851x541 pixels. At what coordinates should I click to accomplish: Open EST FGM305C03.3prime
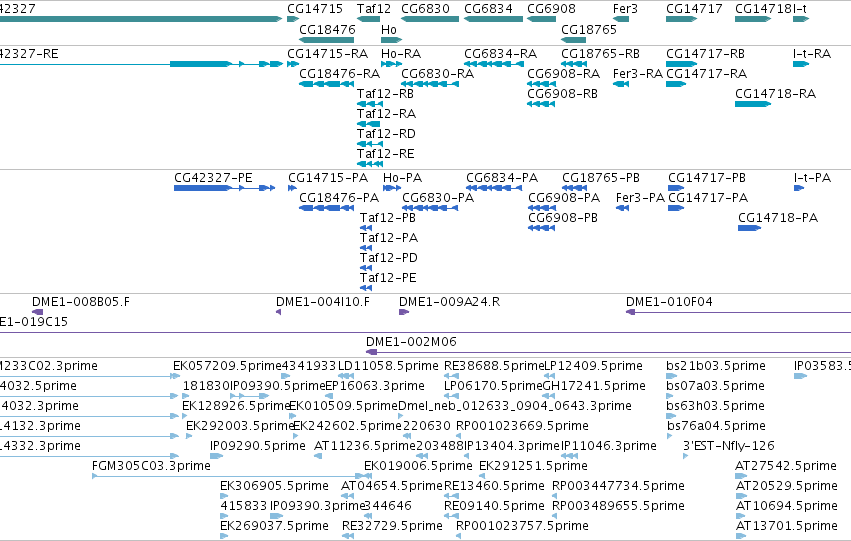pos(151,466)
